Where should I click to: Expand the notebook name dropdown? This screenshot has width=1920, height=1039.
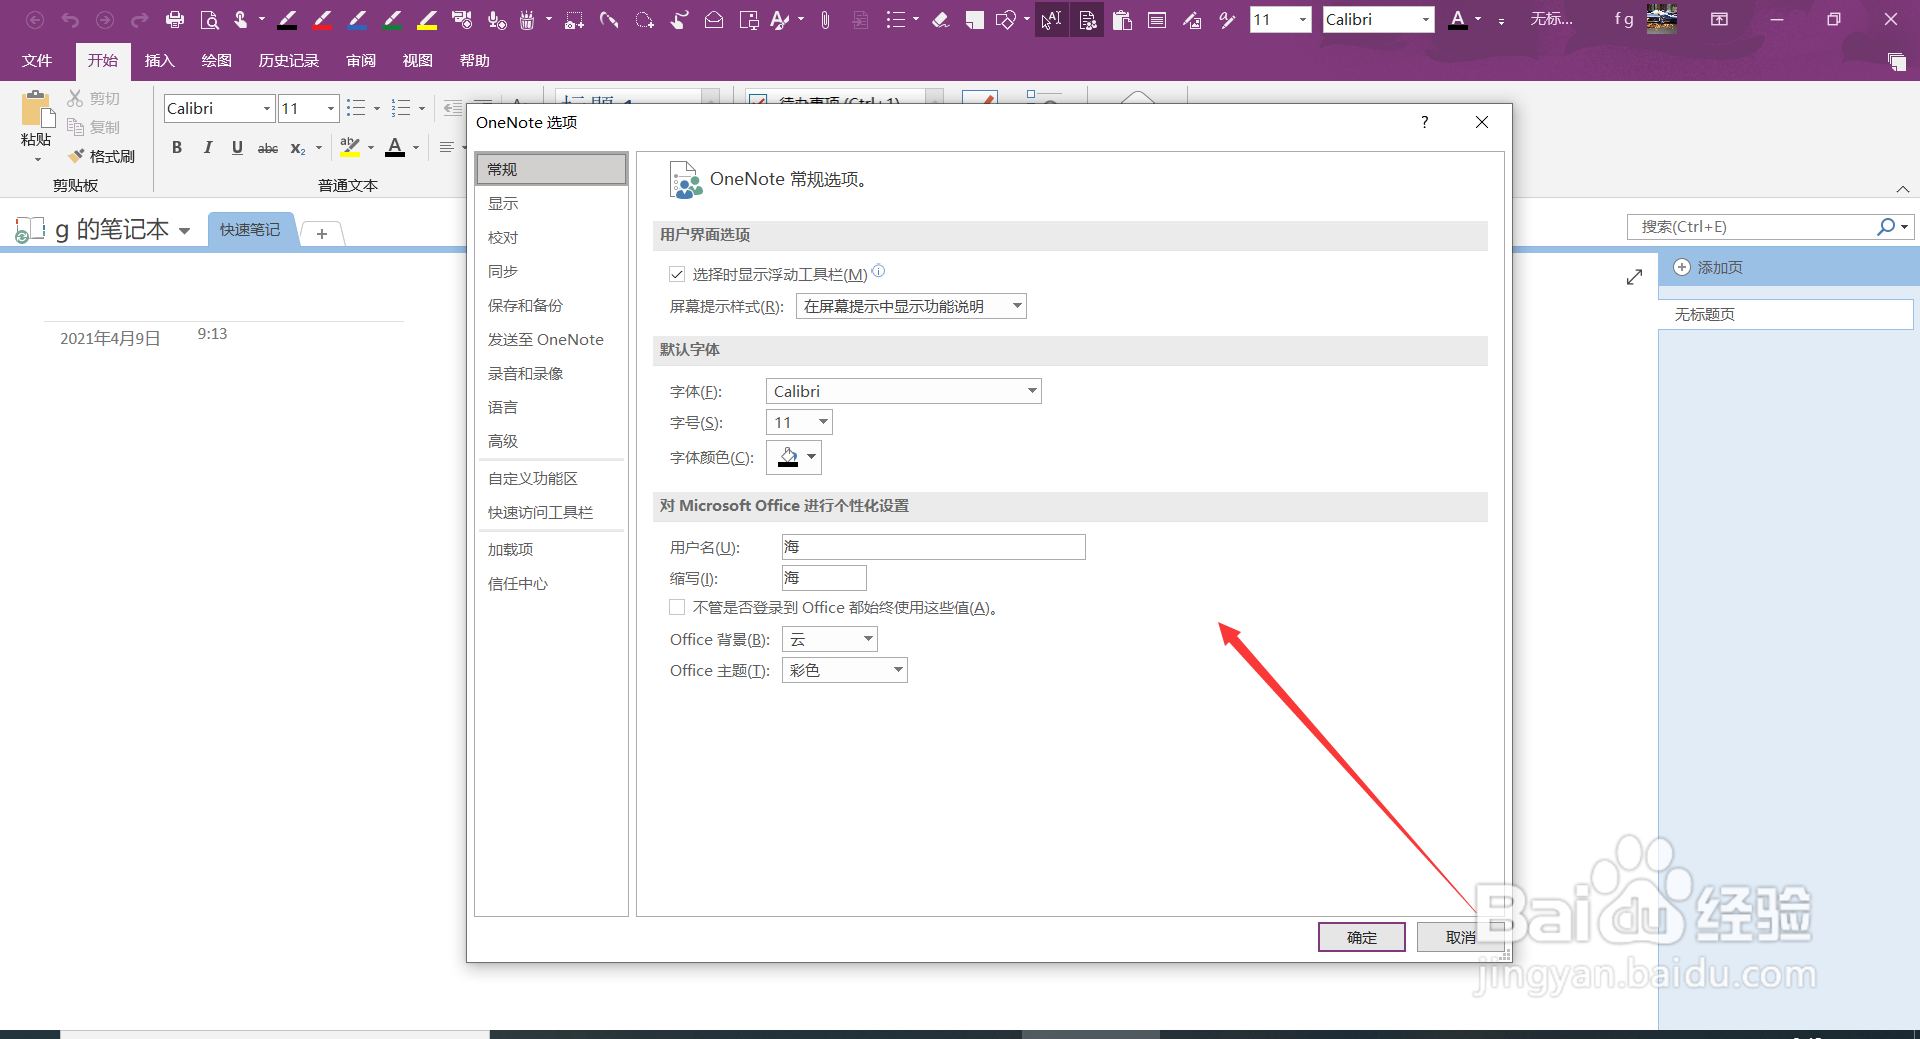185,231
